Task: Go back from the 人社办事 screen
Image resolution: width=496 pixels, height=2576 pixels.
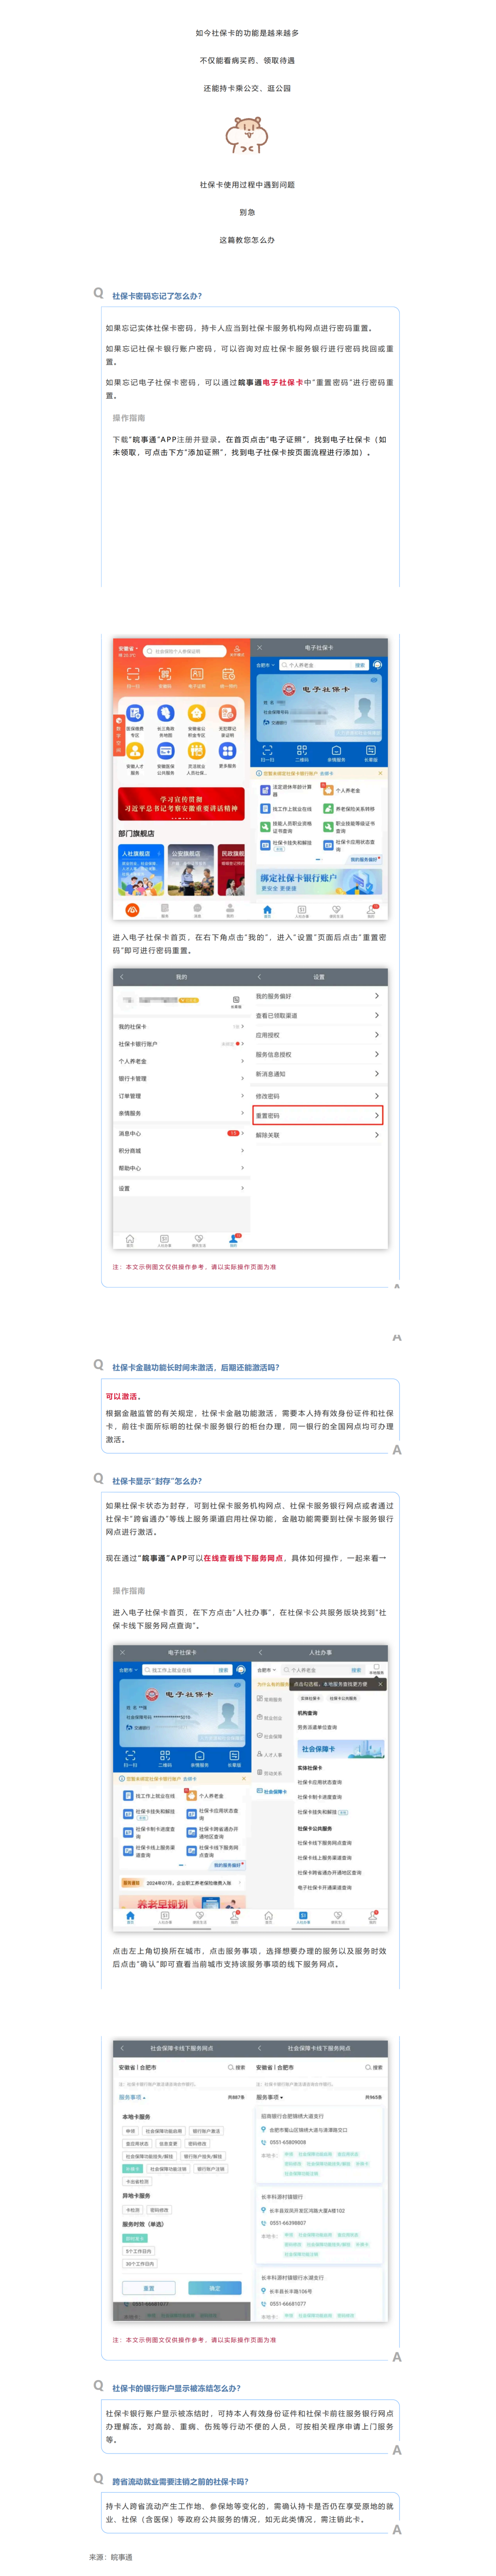Action: point(261,1653)
